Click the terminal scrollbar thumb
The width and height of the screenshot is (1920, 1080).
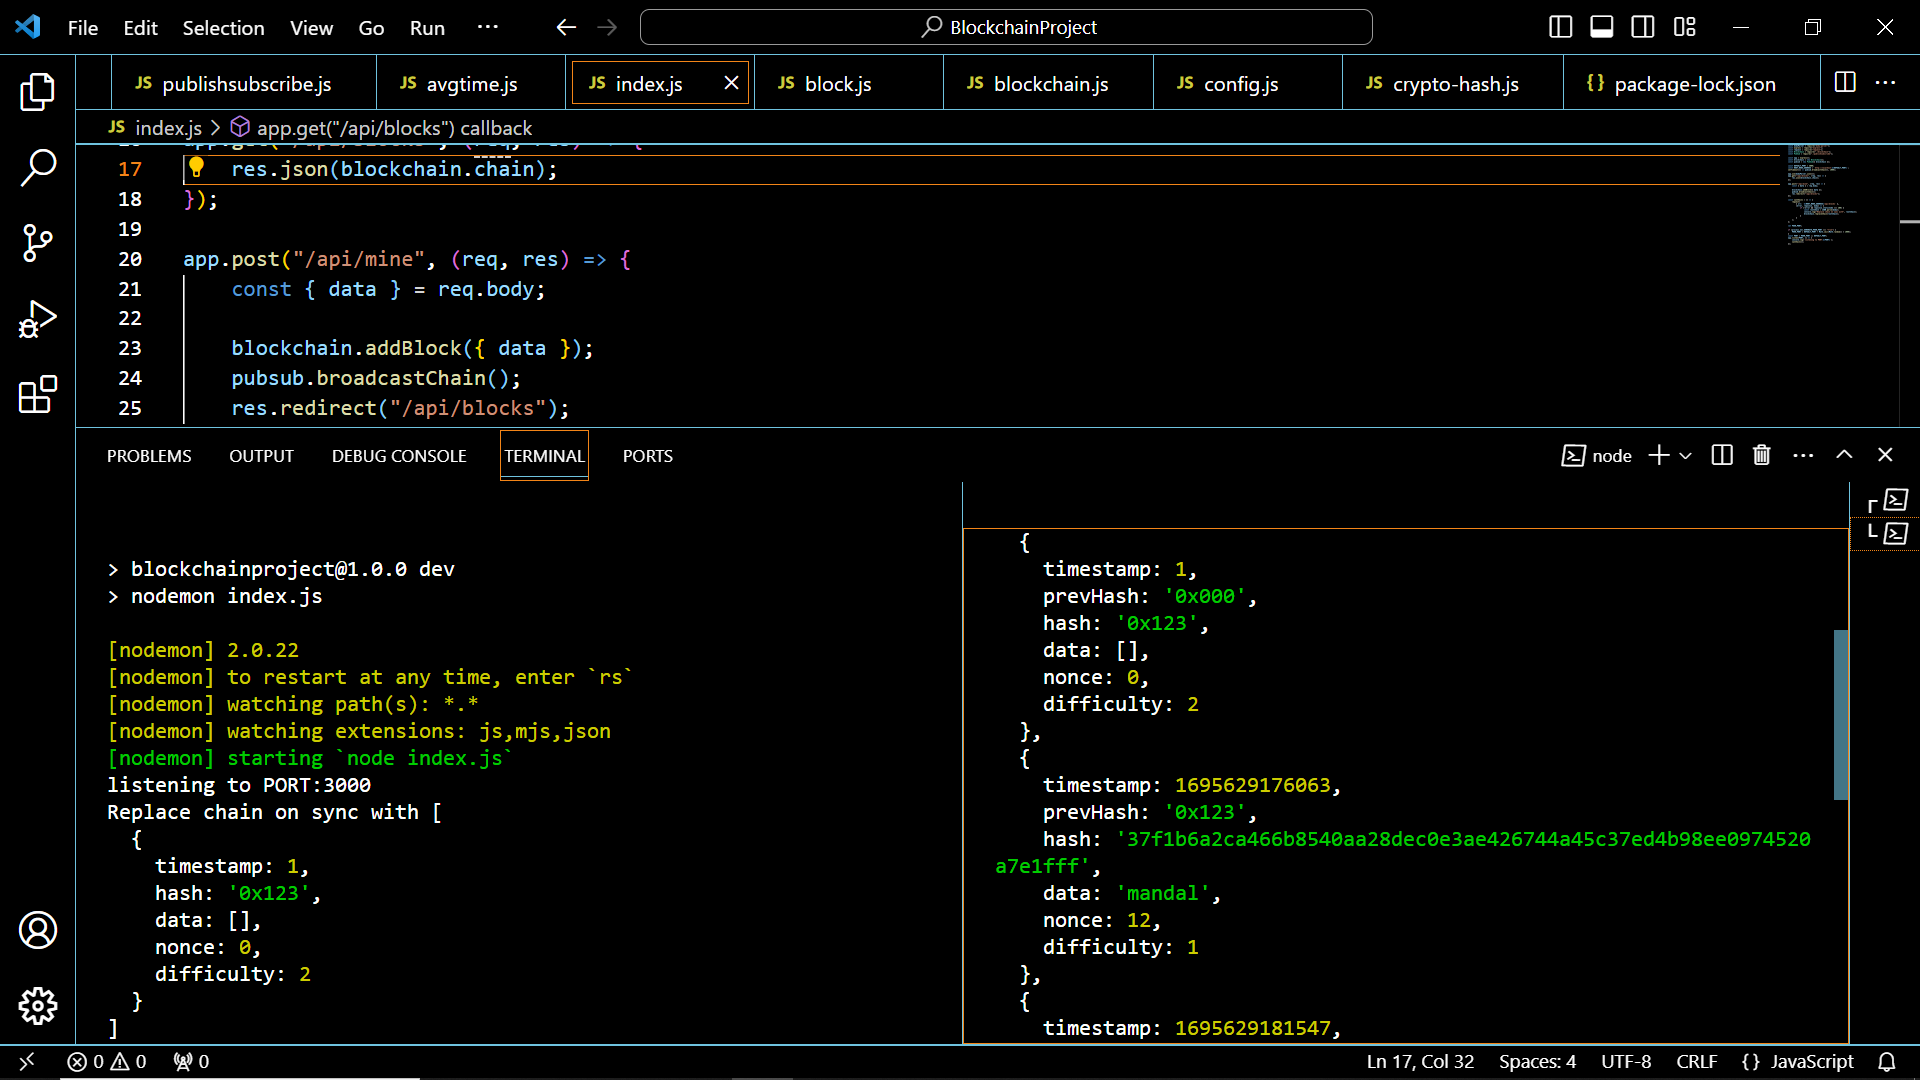point(1840,715)
